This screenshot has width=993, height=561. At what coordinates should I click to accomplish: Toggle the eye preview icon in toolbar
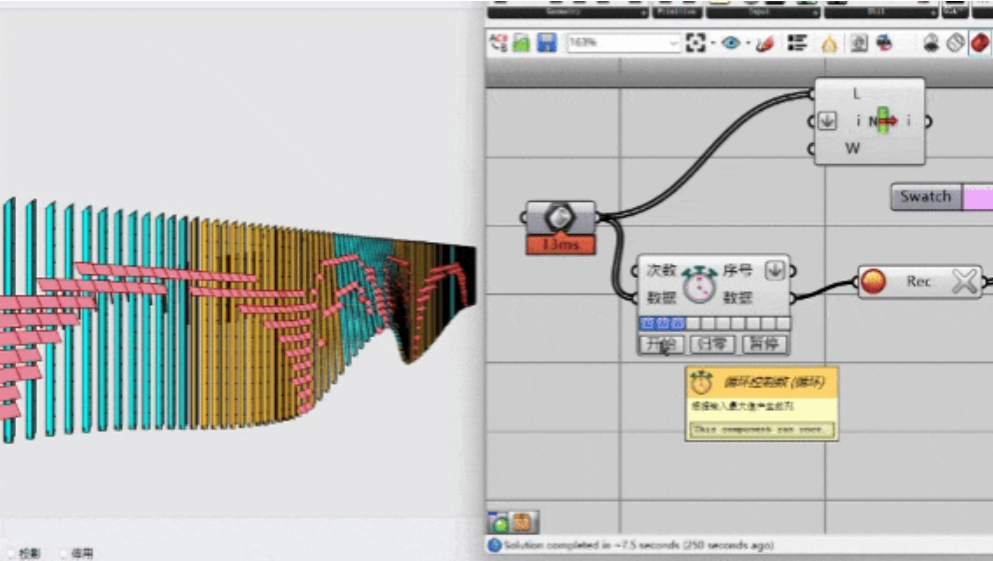tap(731, 43)
